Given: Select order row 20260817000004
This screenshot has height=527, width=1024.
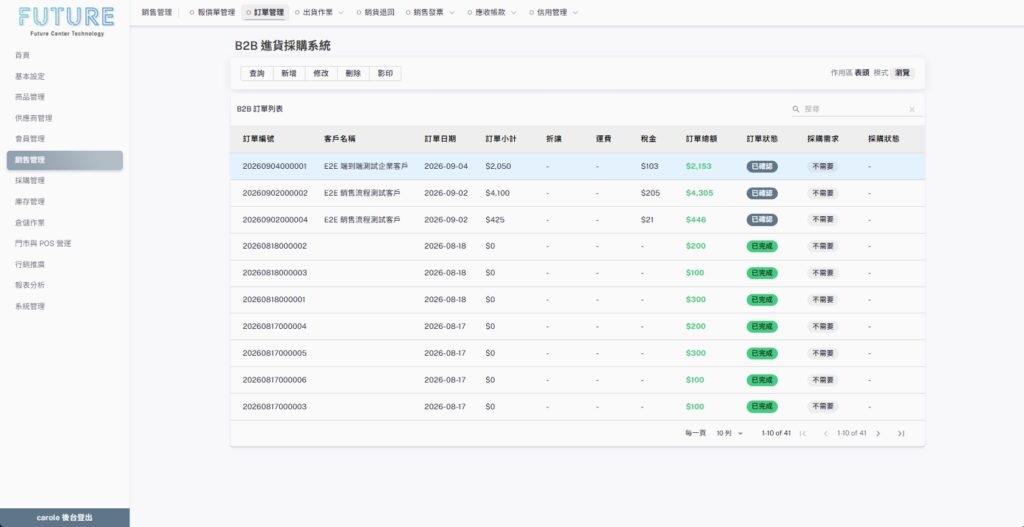Looking at the screenshot, I should tap(577, 327).
